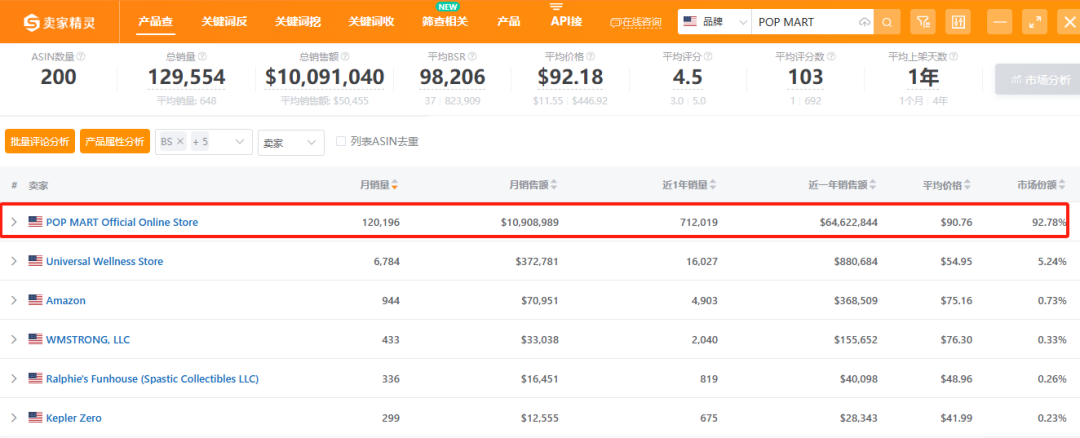Click the US flag beside WMSTRONG, LLC

[x=35, y=340]
